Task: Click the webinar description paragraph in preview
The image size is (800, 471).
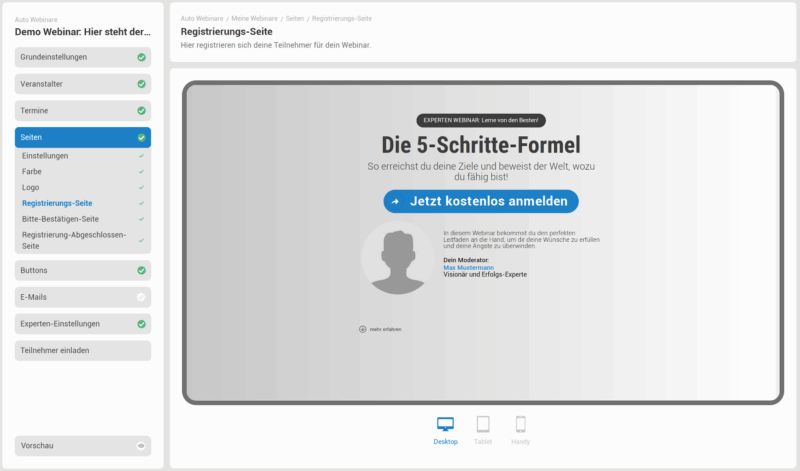Action: (x=521, y=239)
